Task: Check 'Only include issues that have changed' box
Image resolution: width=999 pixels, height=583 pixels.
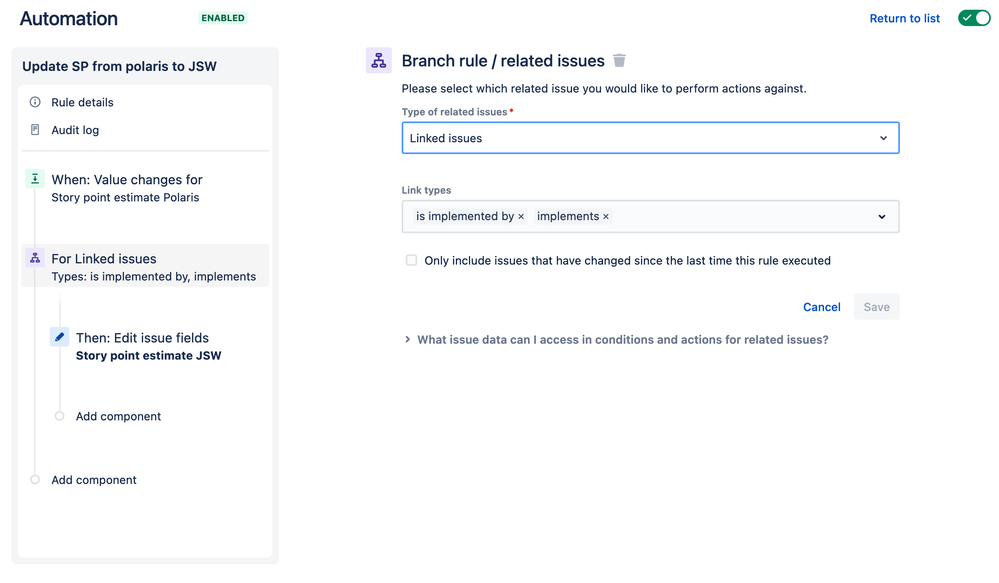Action: coord(411,260)
